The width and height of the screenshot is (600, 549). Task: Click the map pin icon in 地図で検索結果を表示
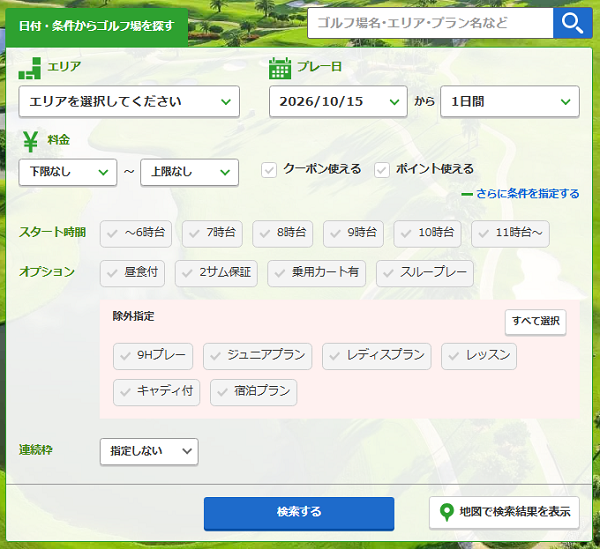(x=446, y=512)
